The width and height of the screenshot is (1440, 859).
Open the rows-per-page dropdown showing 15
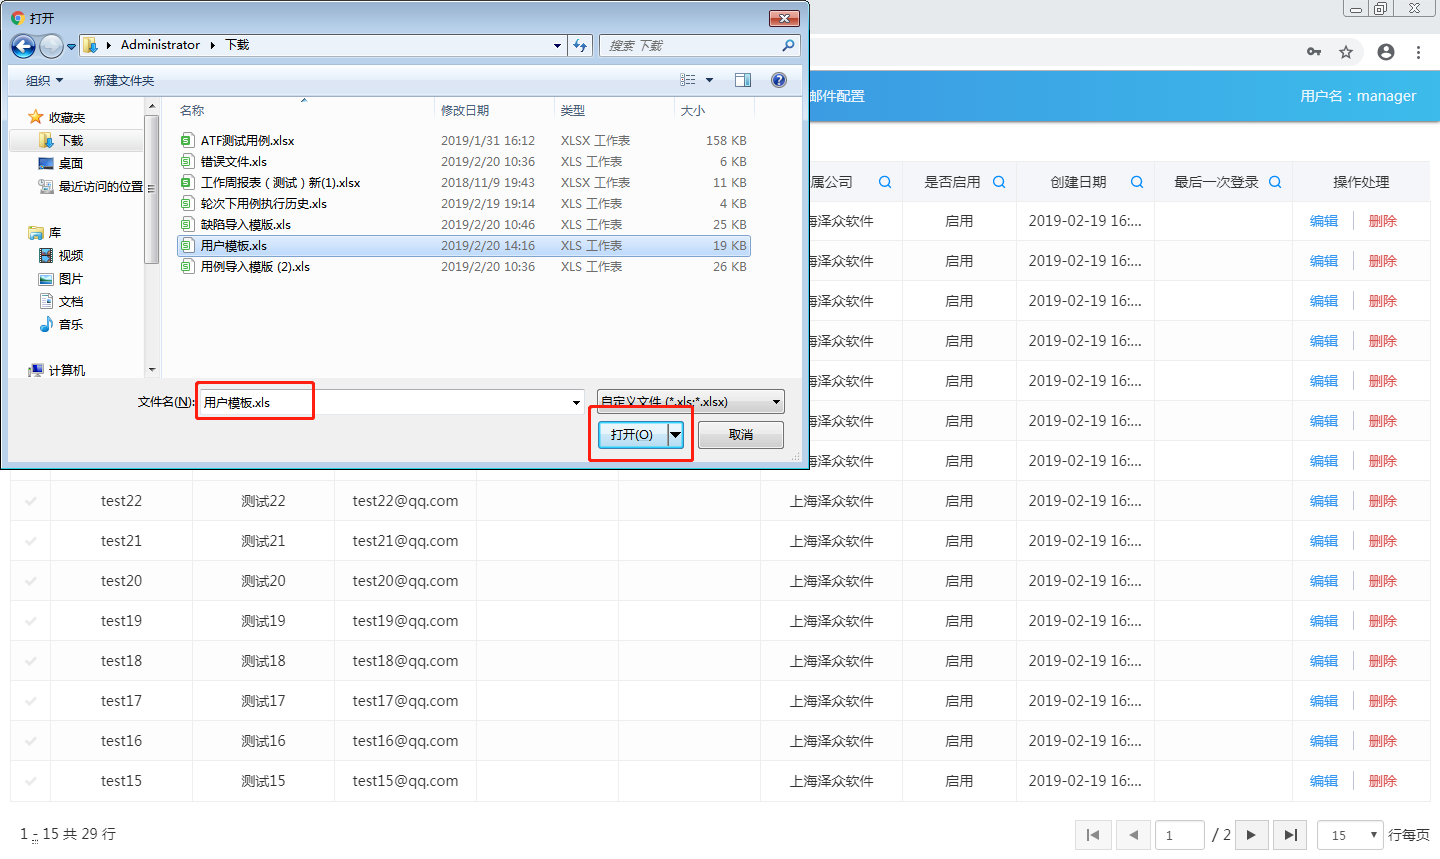1350,835
